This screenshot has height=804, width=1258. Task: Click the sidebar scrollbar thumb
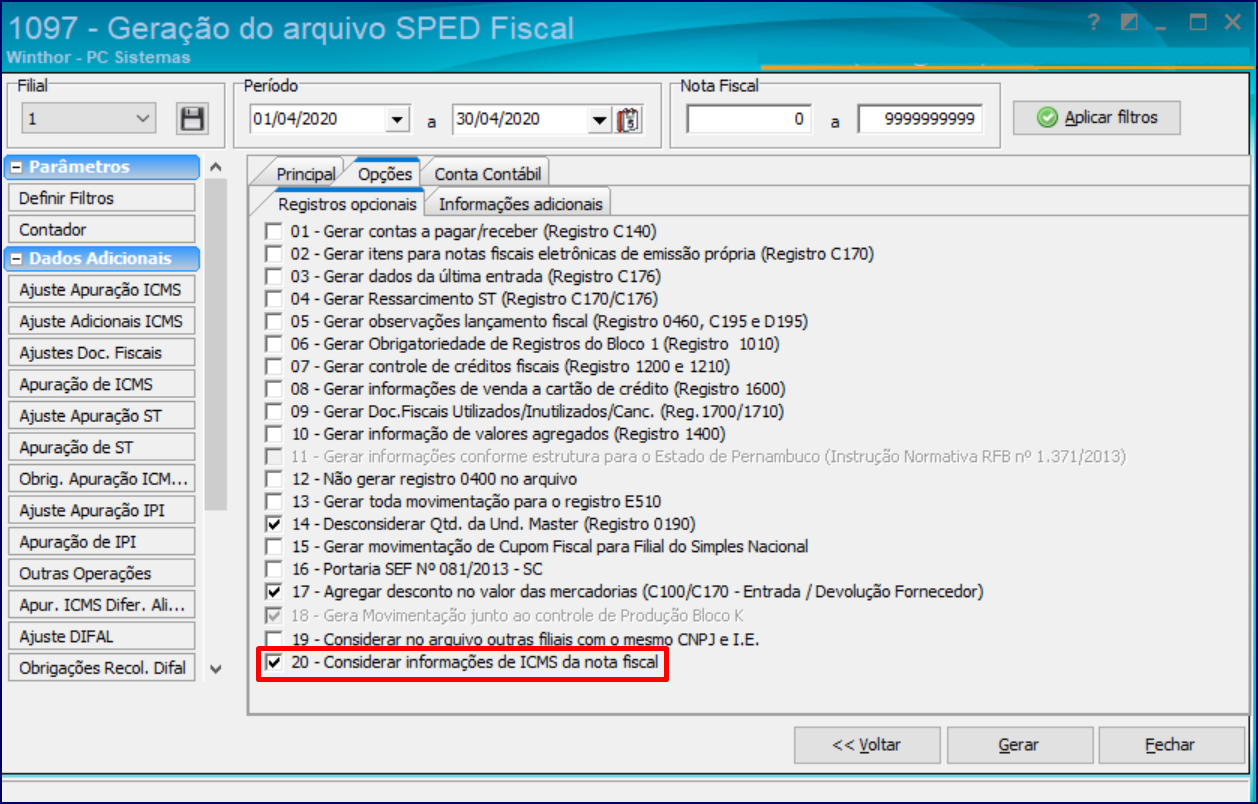[217, 345]
